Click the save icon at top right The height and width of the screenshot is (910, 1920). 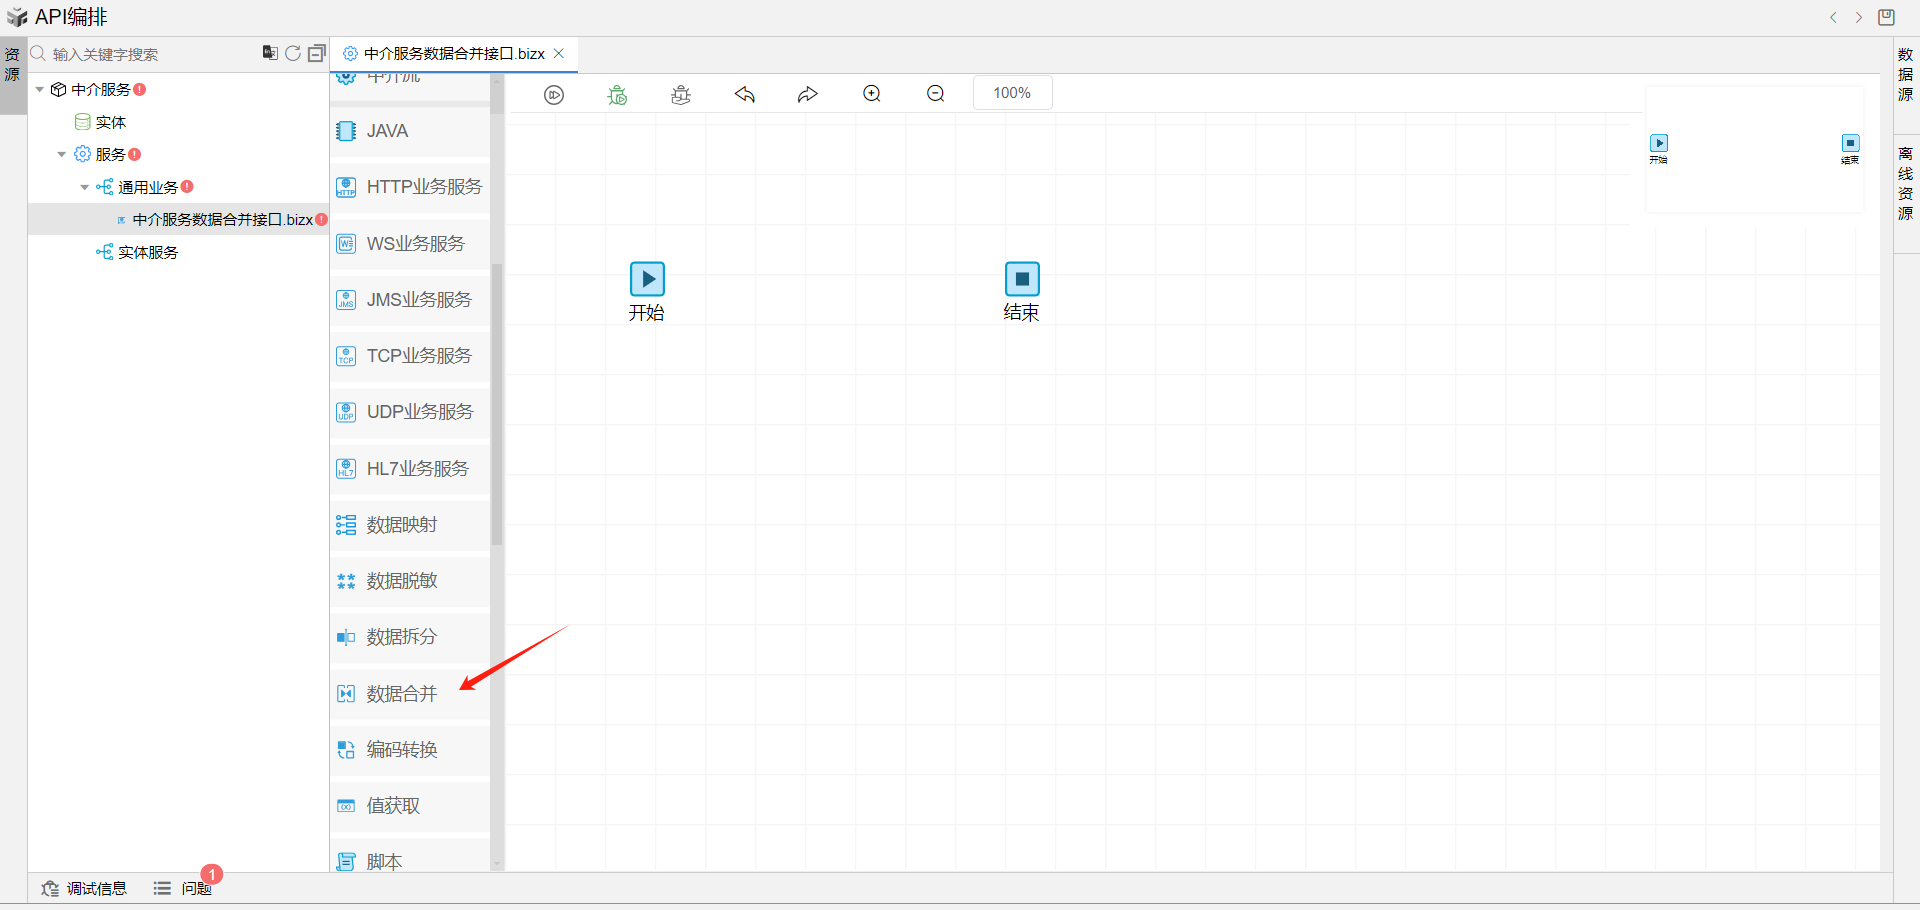(x=1886, y=17)
